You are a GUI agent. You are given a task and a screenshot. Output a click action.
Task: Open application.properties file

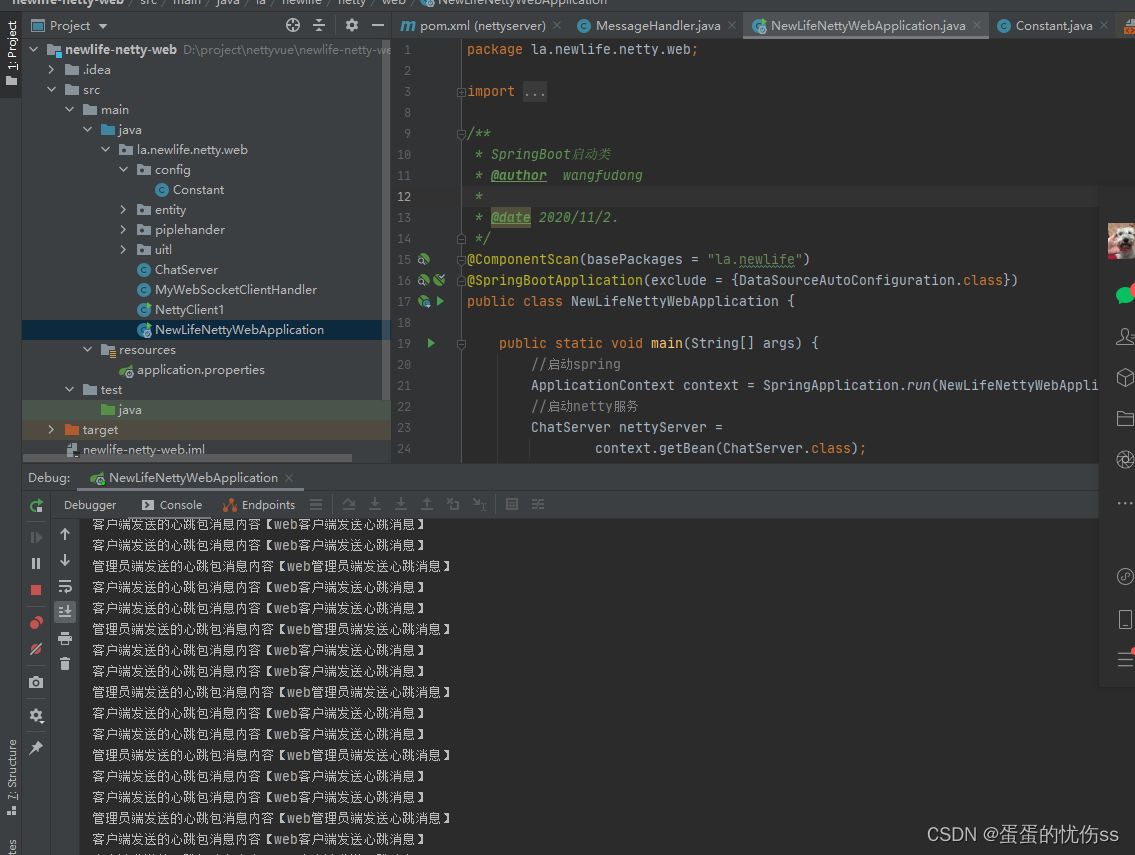[x=201, y=370]
